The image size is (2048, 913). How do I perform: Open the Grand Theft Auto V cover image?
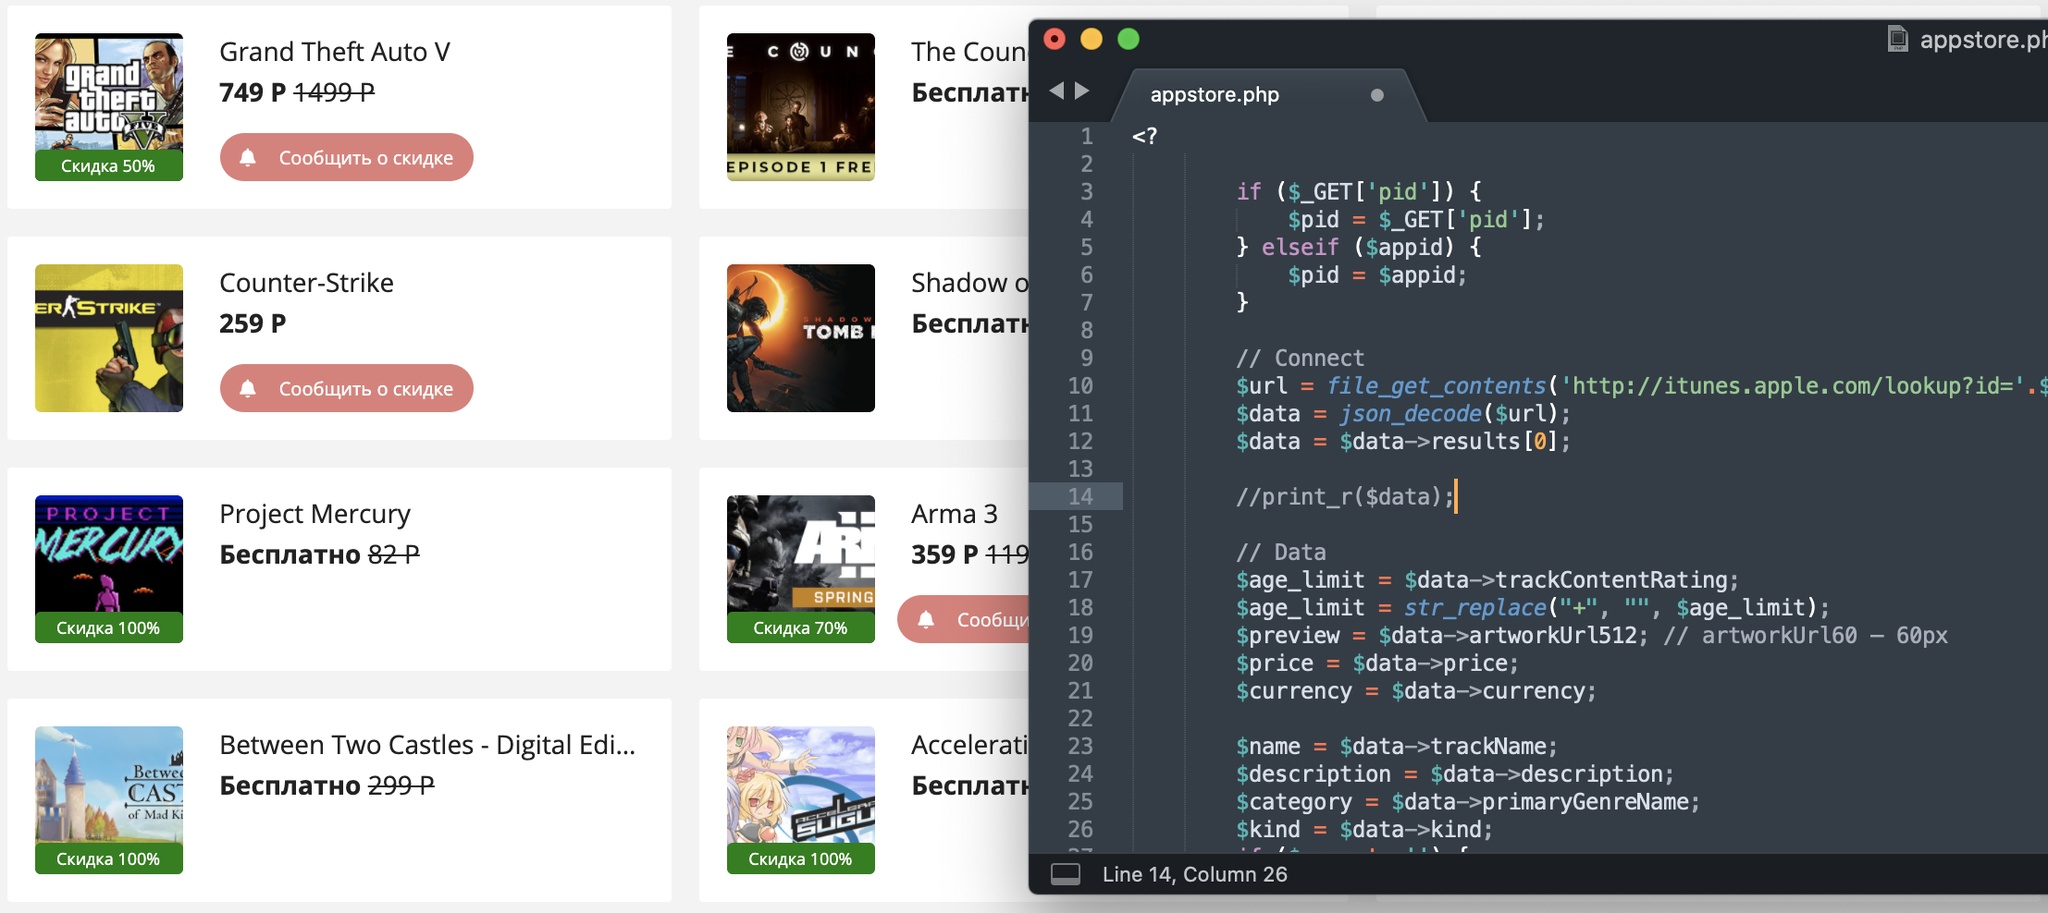pyautogui.click(x=109, y=107)
